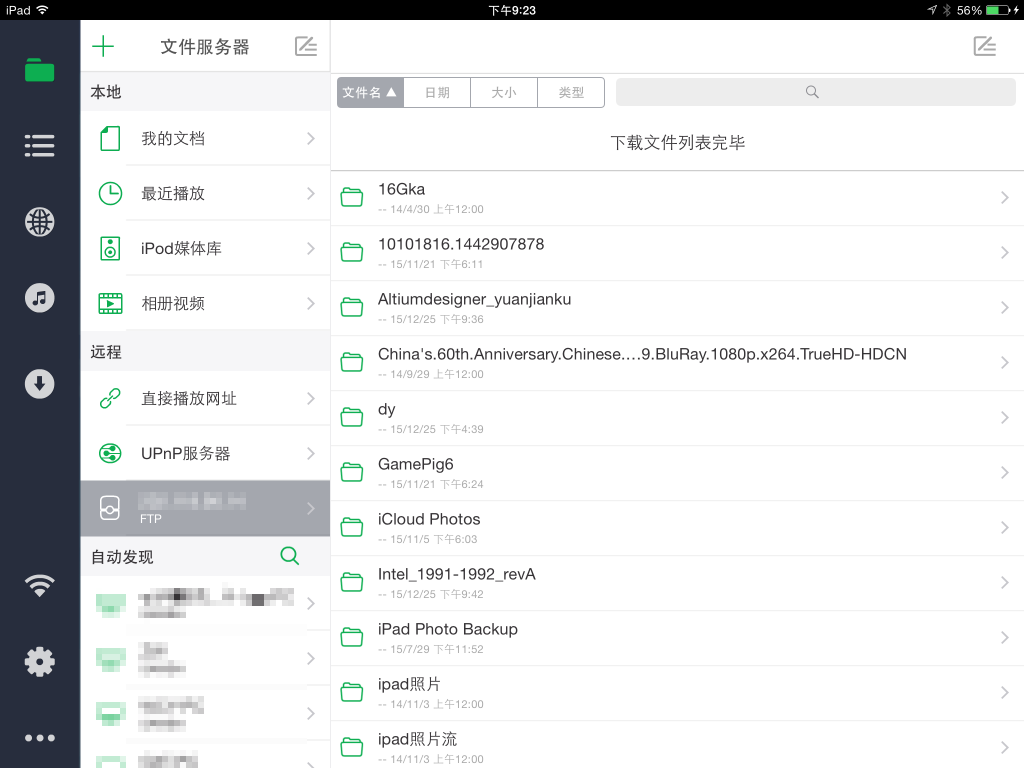Image resolution: width=1024 pixels, height=768 pixels.
Task: Open the downloads arrow icon in sidebar
Action: click(x=39, y=383)
